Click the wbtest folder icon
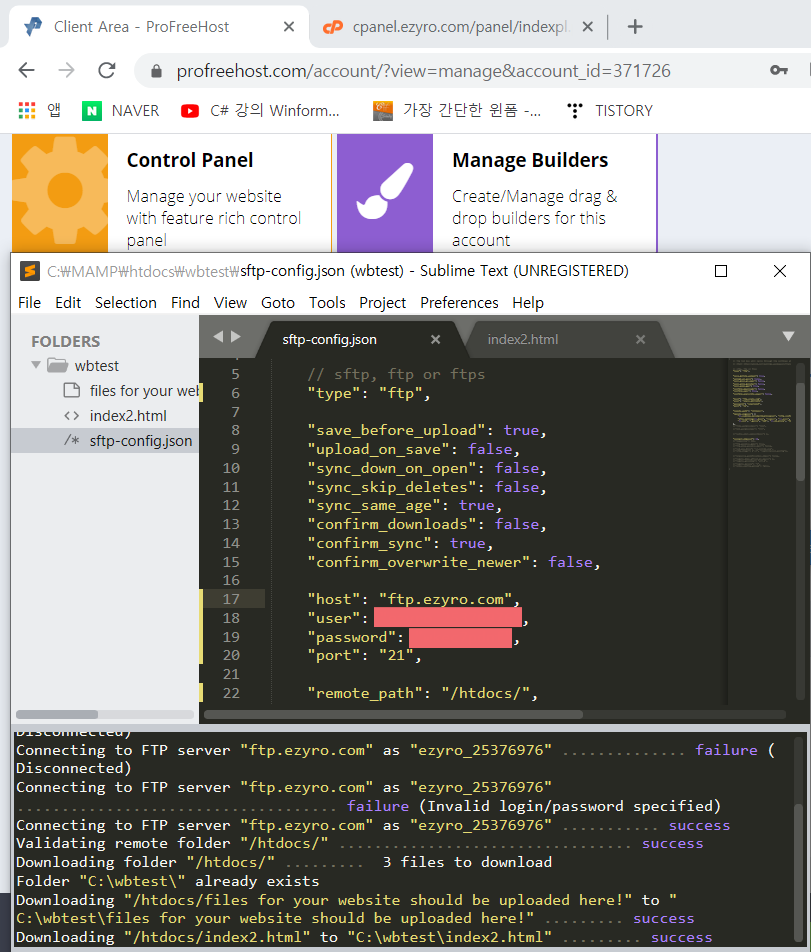Image resolution: width=811 pixels, height=952 pixels. tap(58, 365)
